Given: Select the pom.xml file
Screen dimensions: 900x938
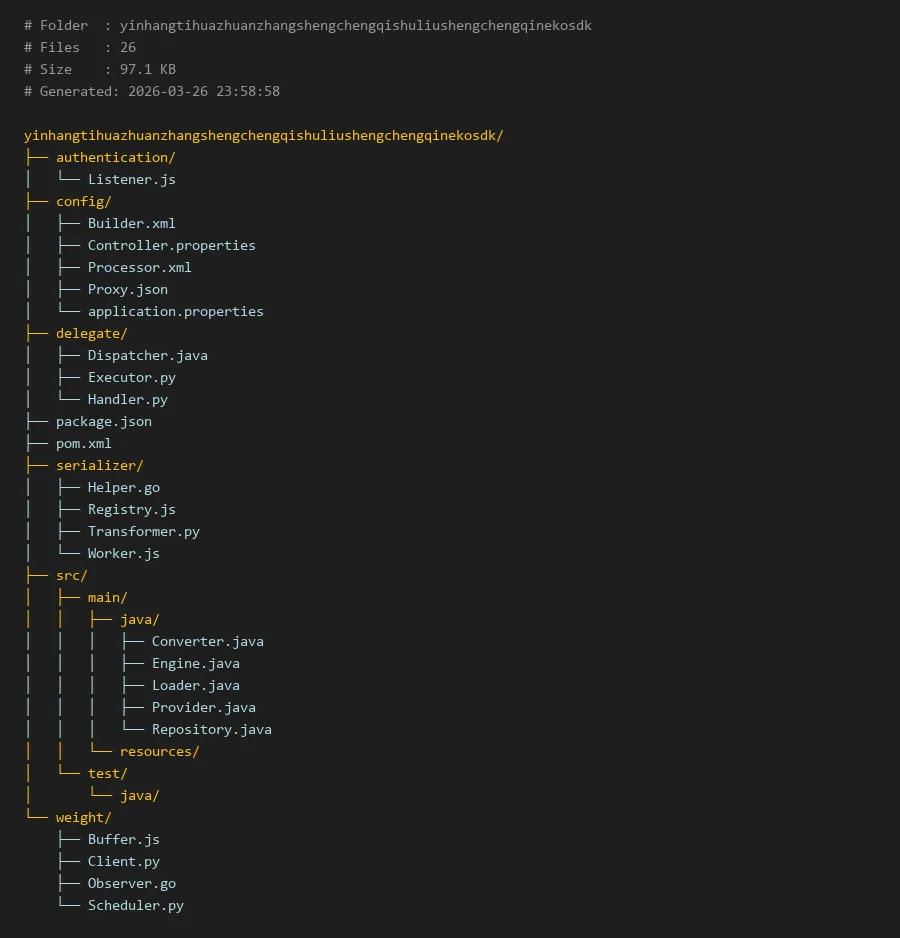Looking at the screenshot, I should [83, 443].
